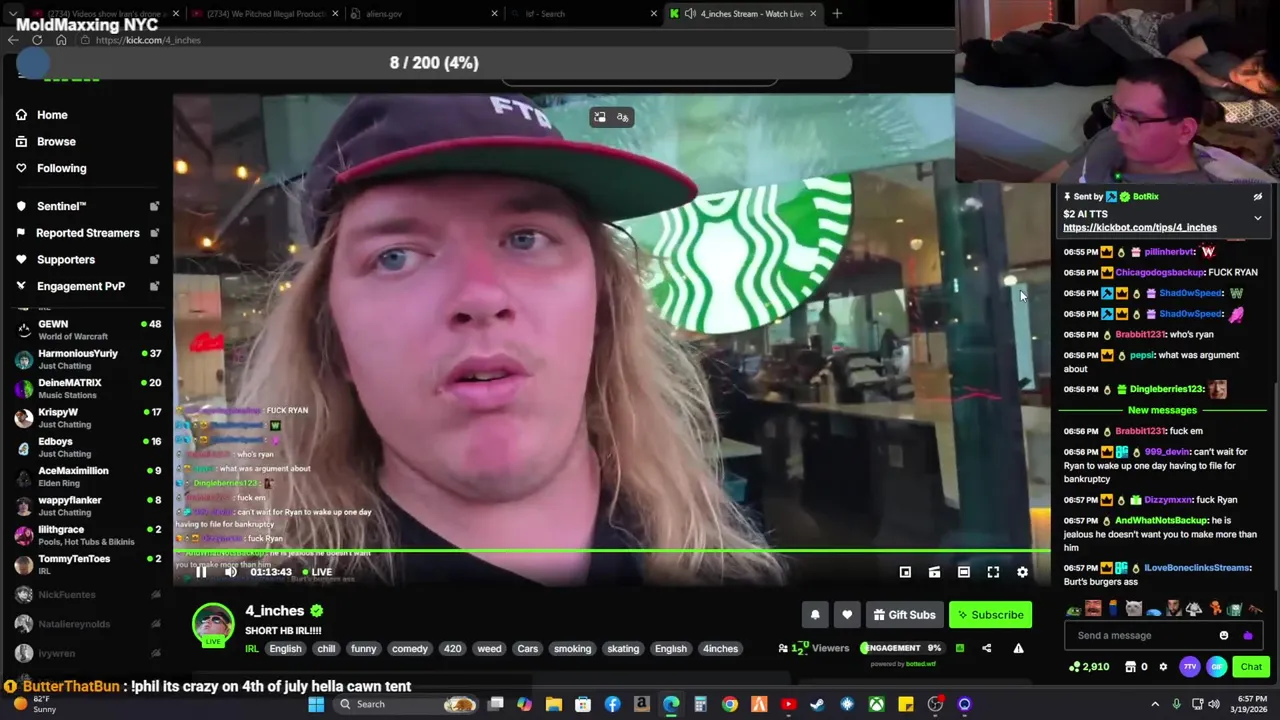The height and width of the screenshot is (720, 1280).
Task: Click the 4_inches streamer avatar
Action: pyautogui.click(x=213, y=624)
